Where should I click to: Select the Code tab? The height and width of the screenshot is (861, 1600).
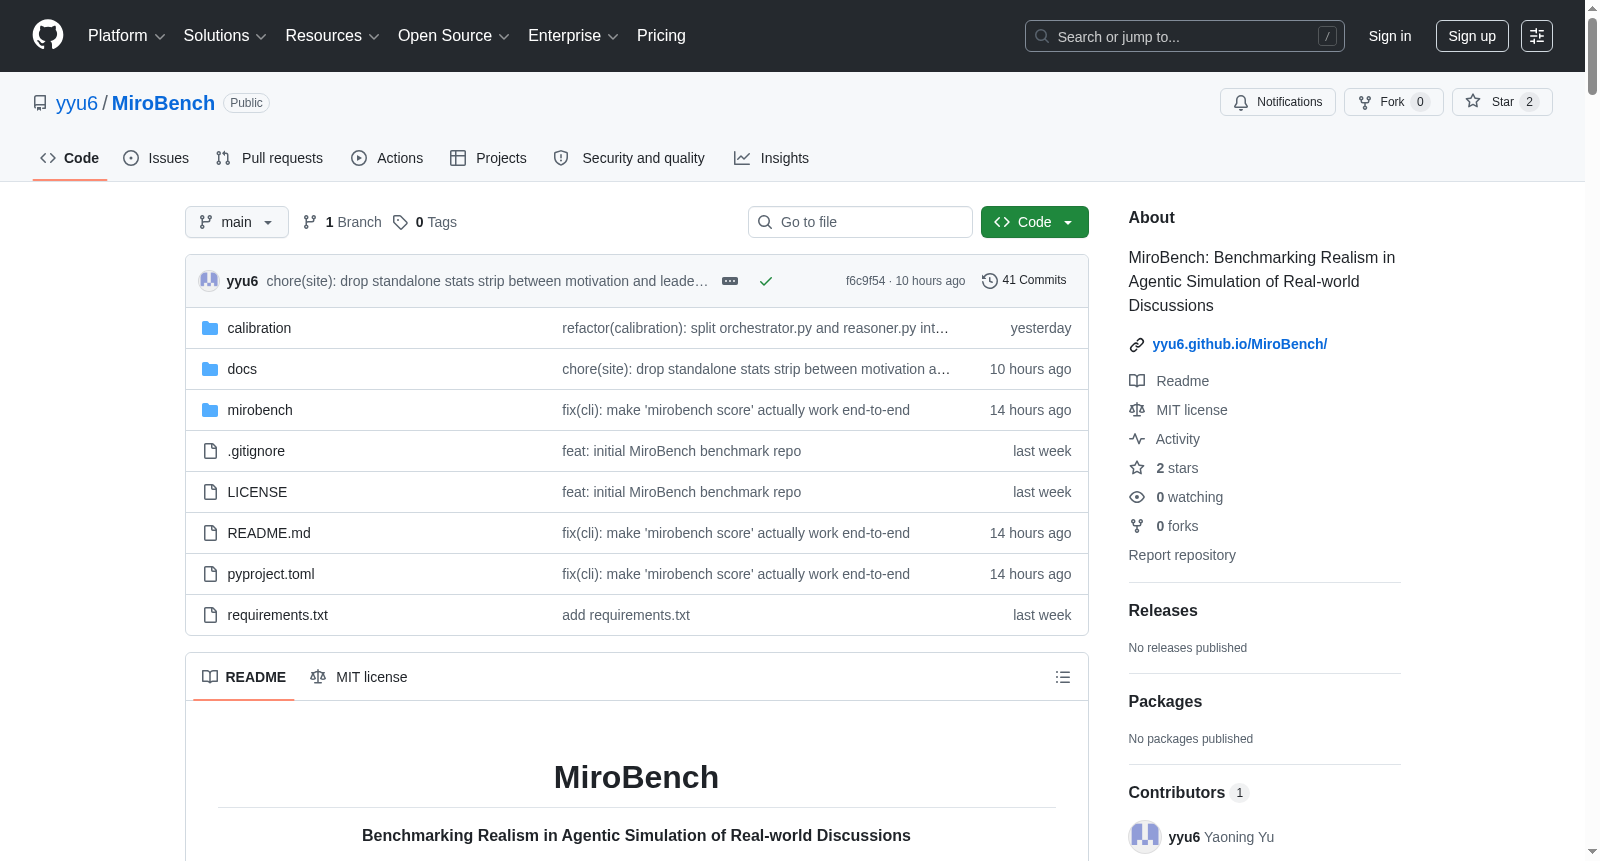[70, 158]
